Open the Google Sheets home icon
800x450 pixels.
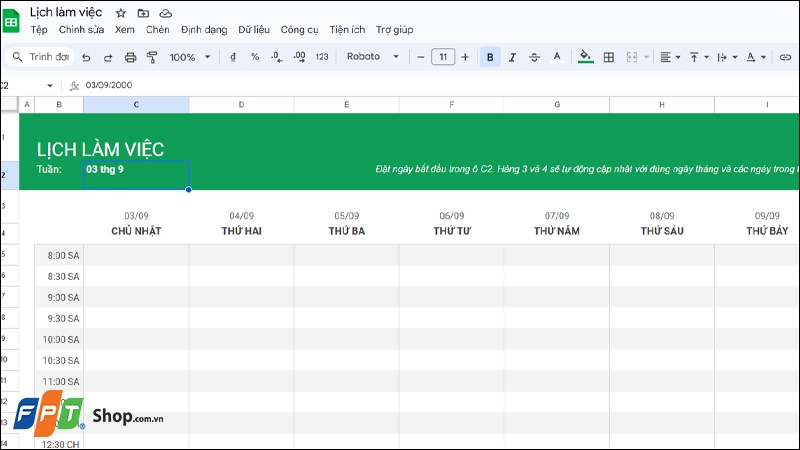click(11, 21)
